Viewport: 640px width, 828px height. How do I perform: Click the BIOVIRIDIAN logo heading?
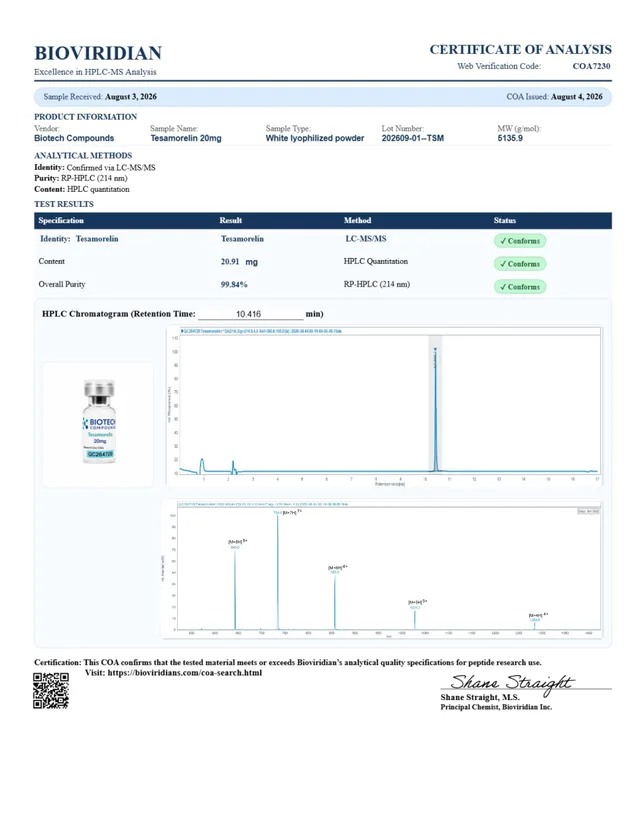pyautogui.click(x=98, y=53)
